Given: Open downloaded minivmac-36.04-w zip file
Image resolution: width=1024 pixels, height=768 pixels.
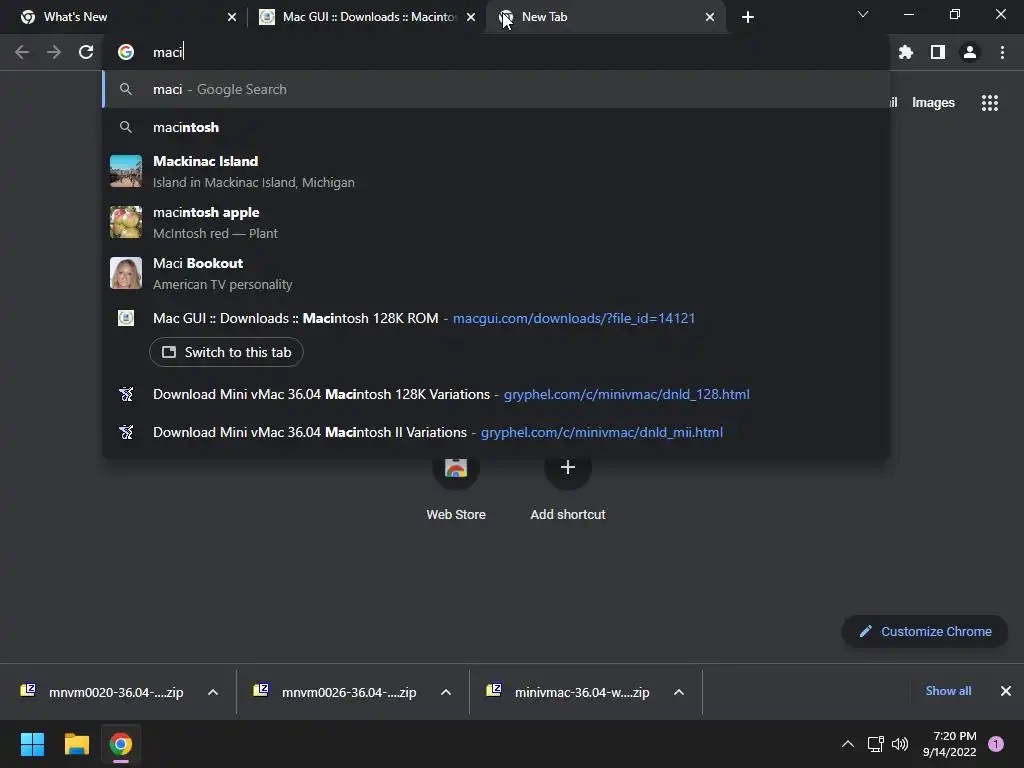Looking at the screenshot, I should click(x=569, y=692).
